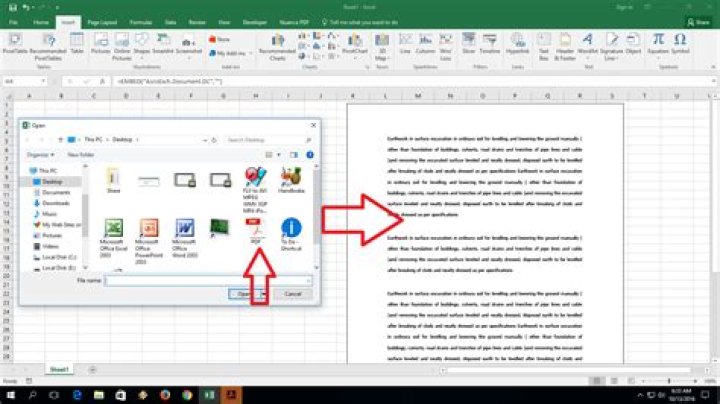Image resolution: width=720 pixels, height=404 pixels.
Task: Click the Tell me what you want box
Action: click(360, 22)
